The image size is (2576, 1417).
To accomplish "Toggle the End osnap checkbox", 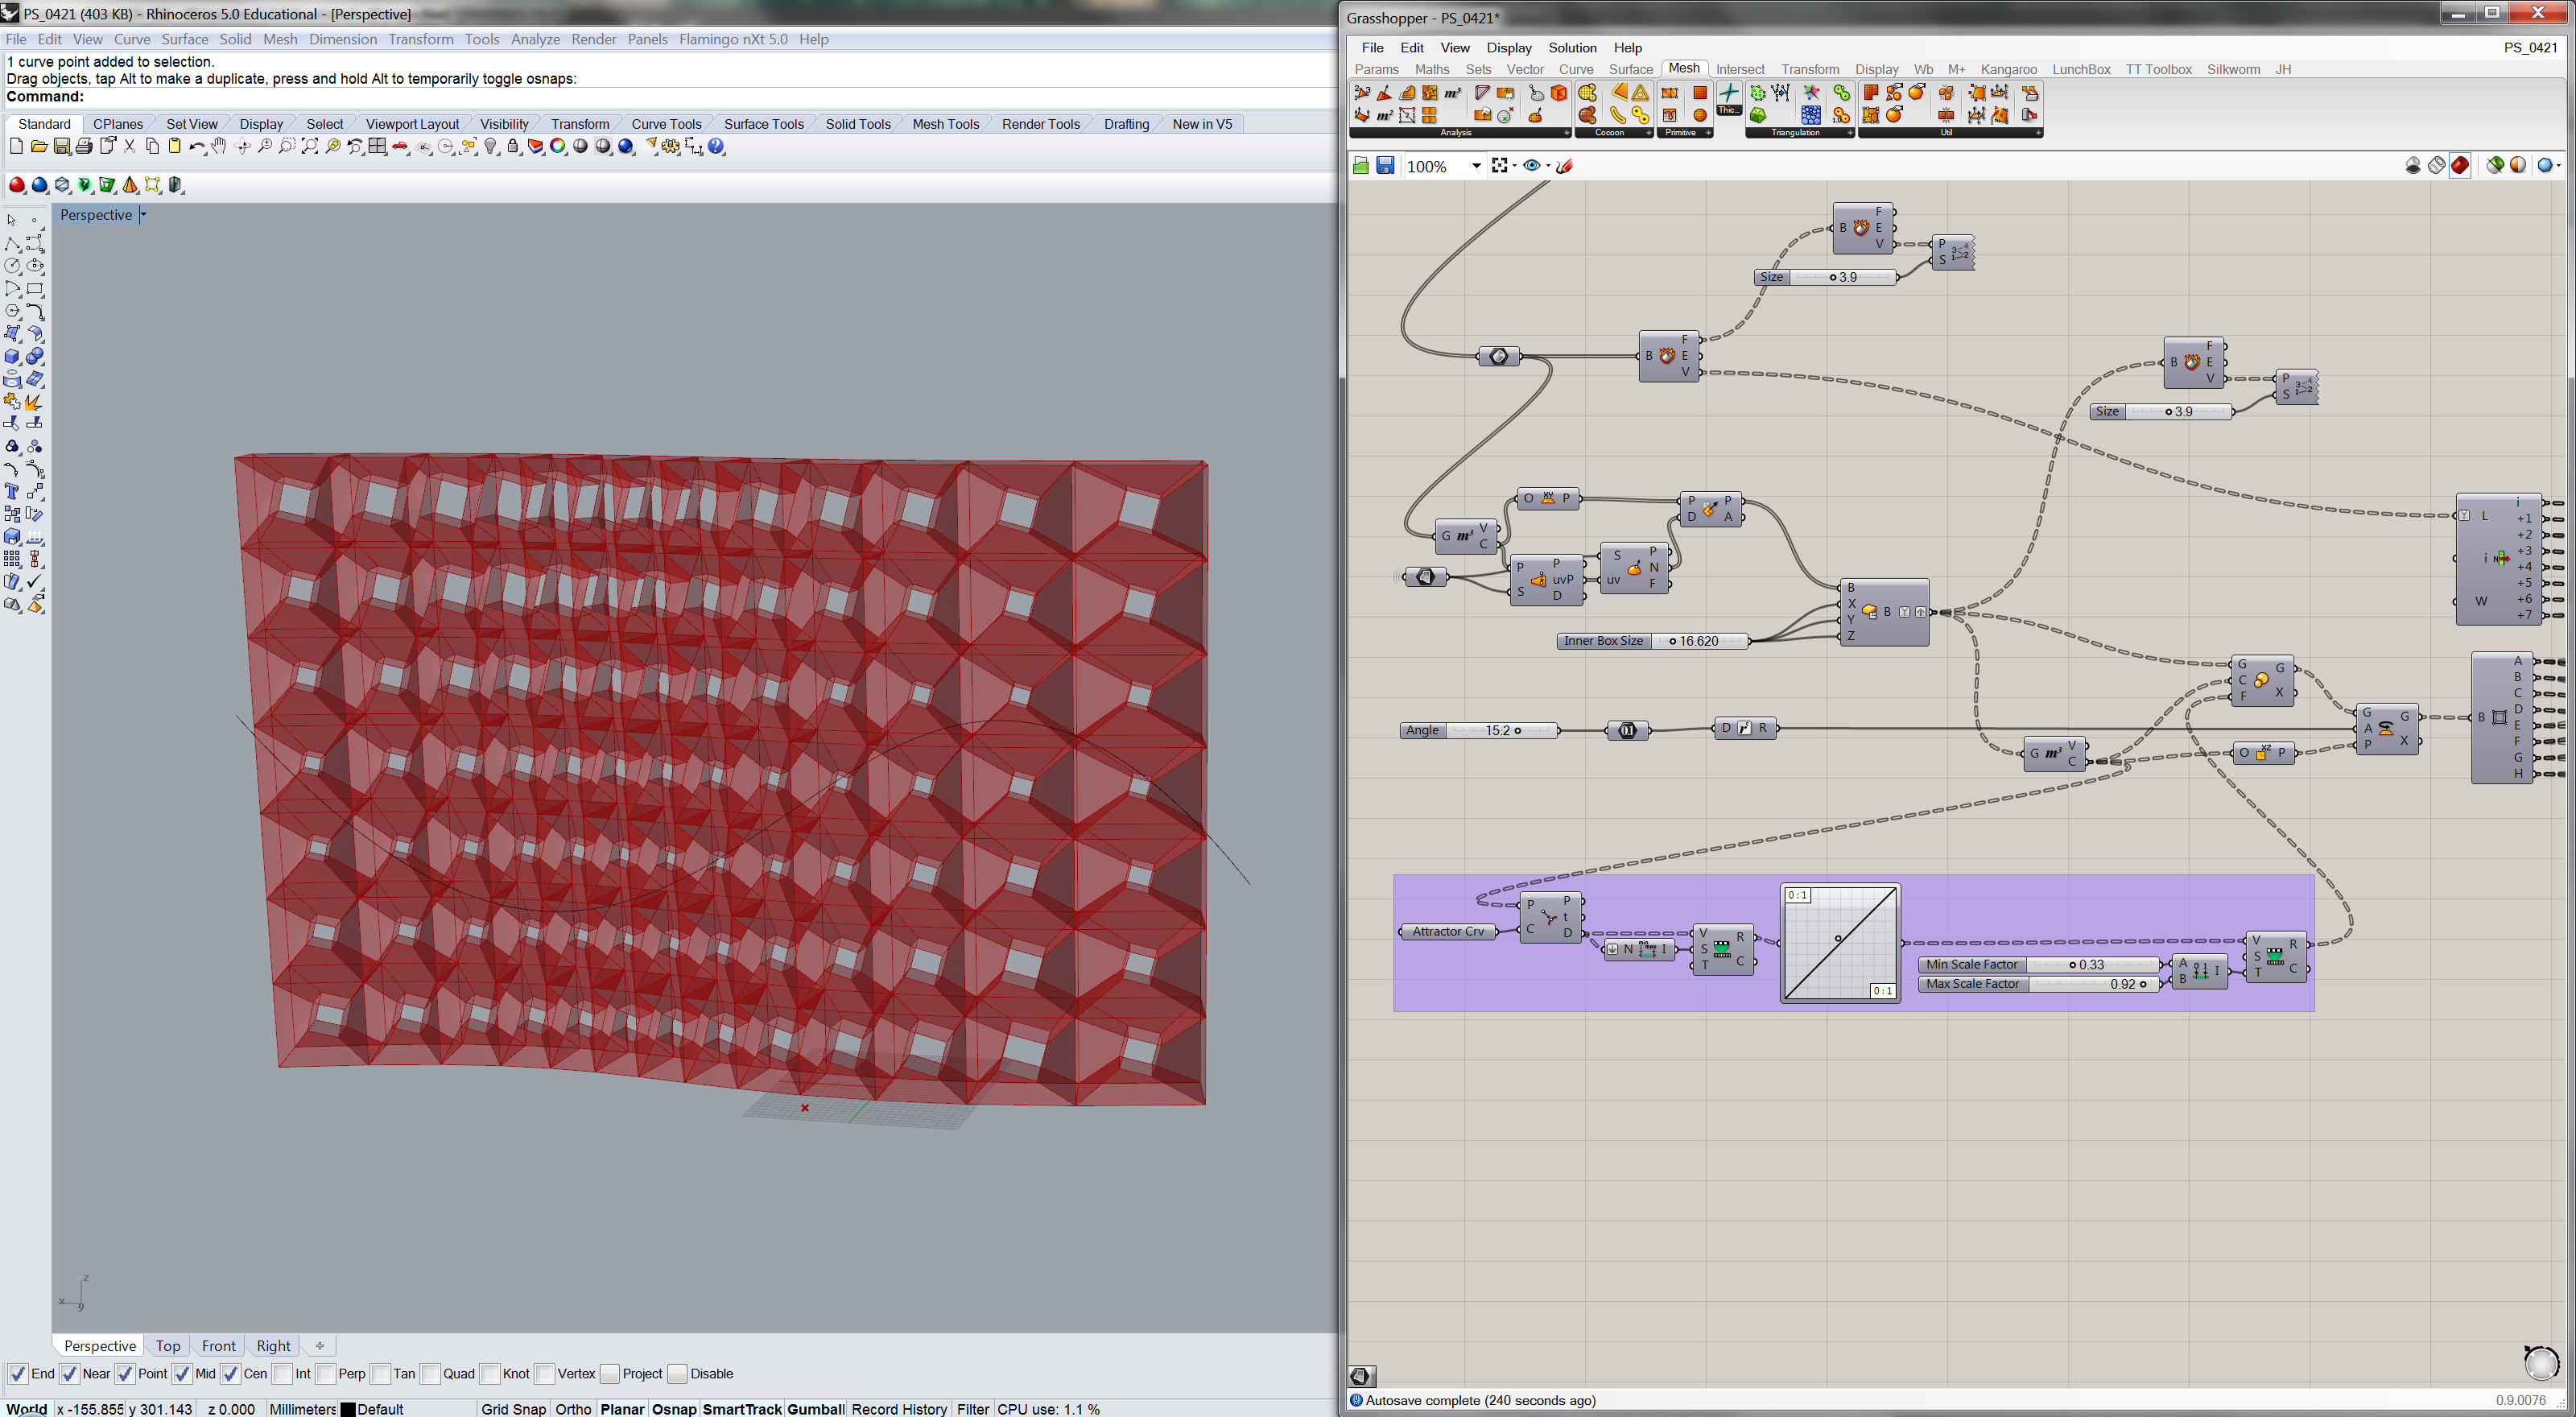I will pyautogui.click(x=17, y=1374).
